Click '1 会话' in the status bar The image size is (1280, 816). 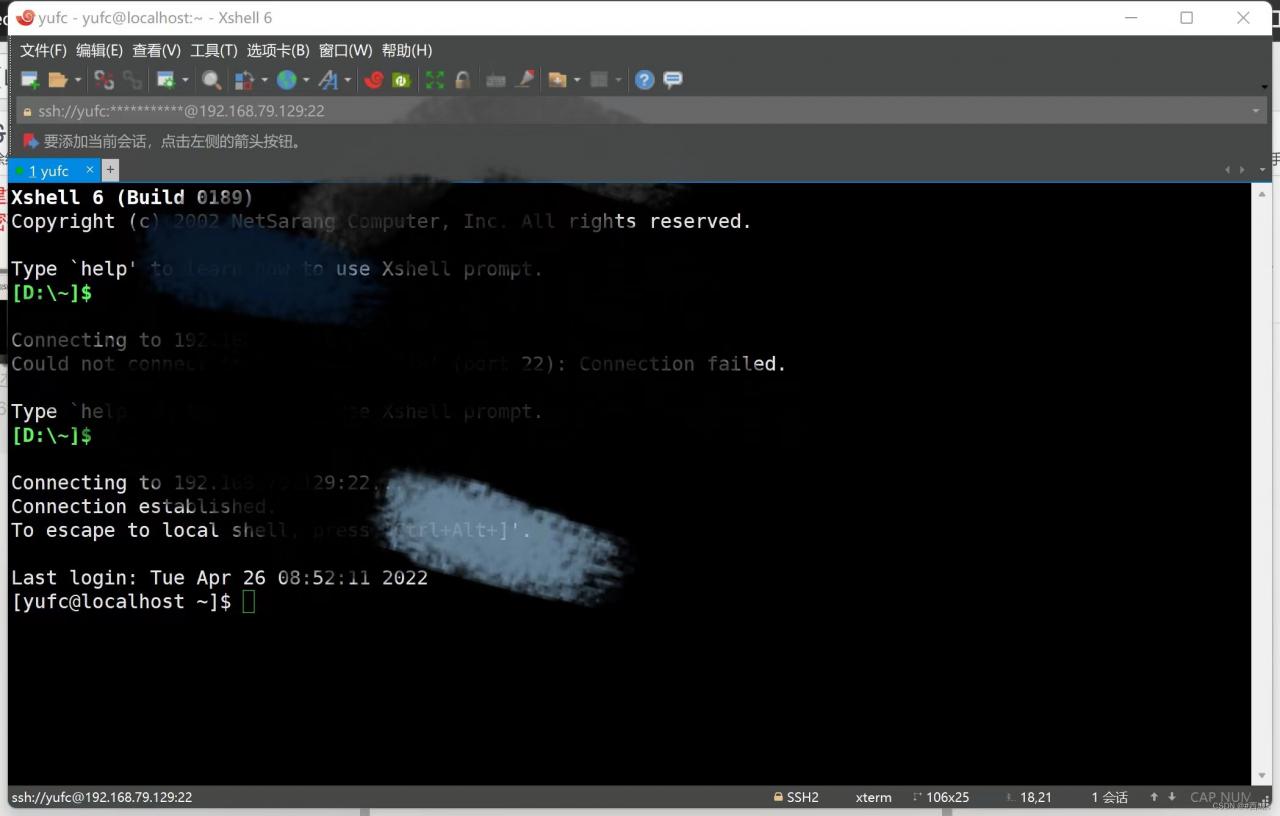click(x=1109, y=797)
